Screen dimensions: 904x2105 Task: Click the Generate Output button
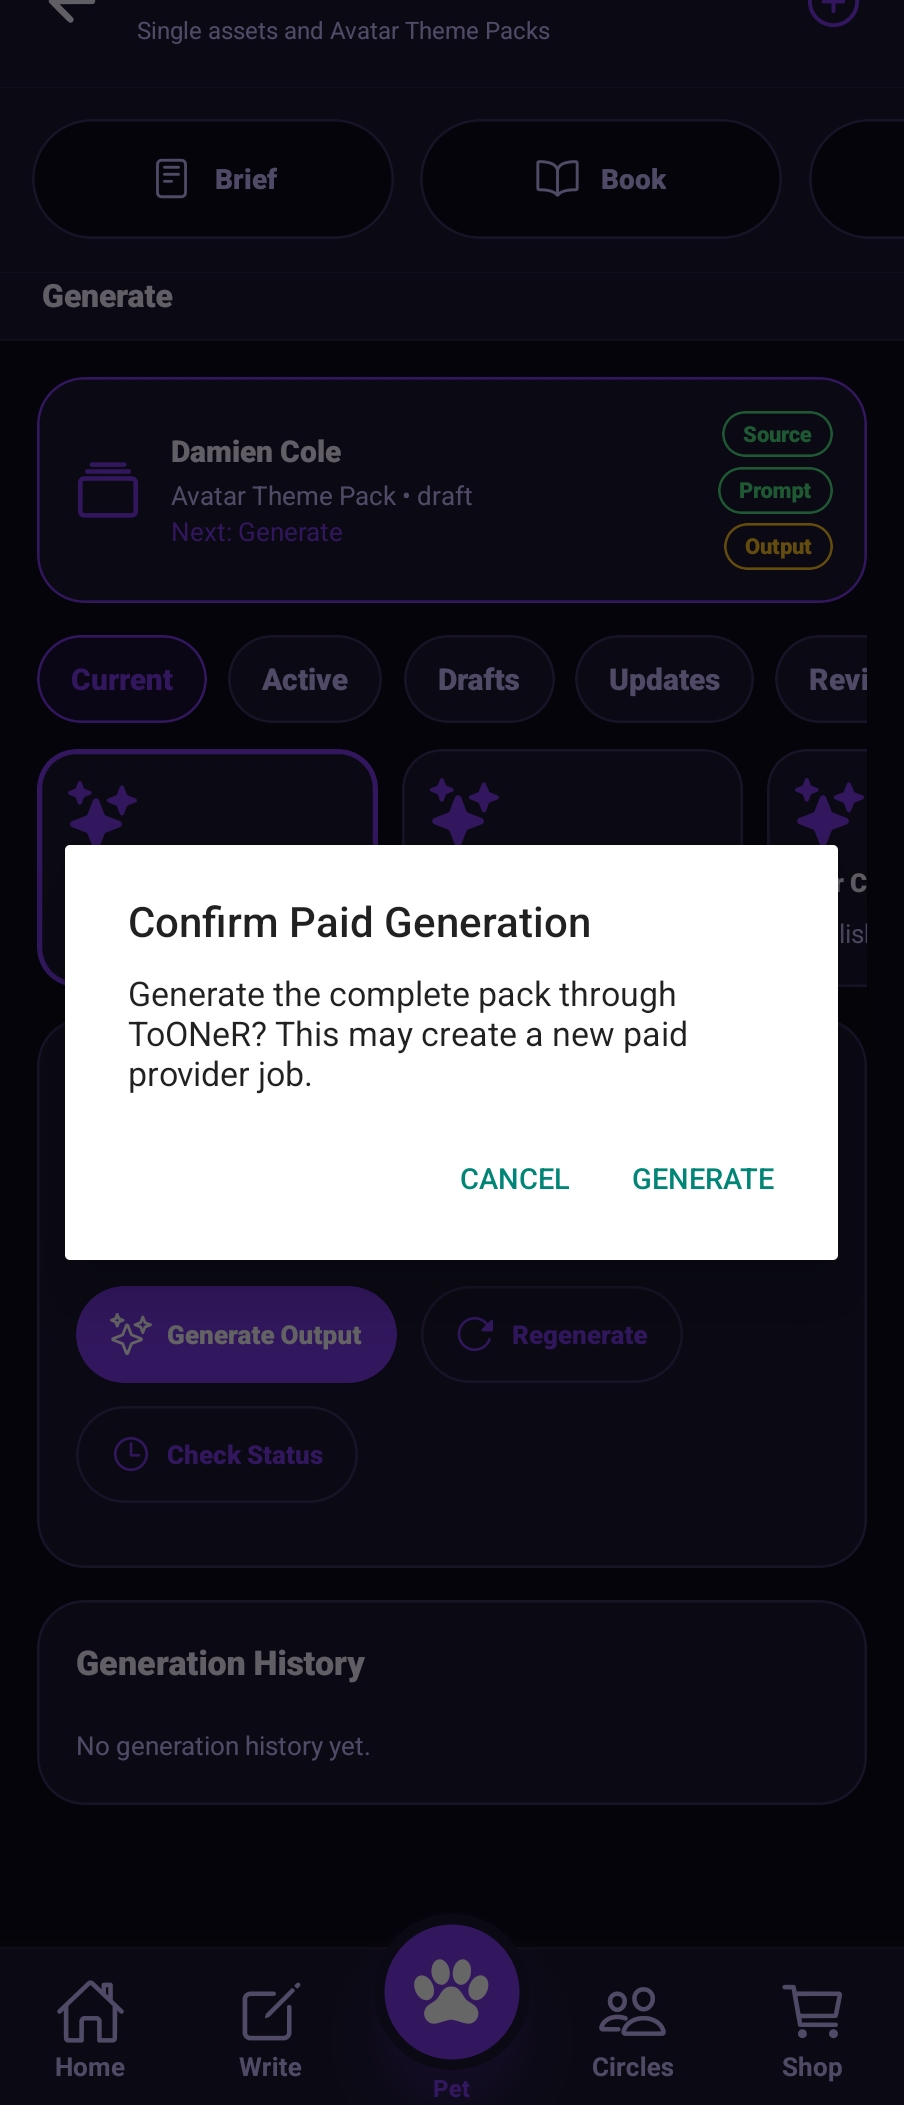(x=236, y=1335)
